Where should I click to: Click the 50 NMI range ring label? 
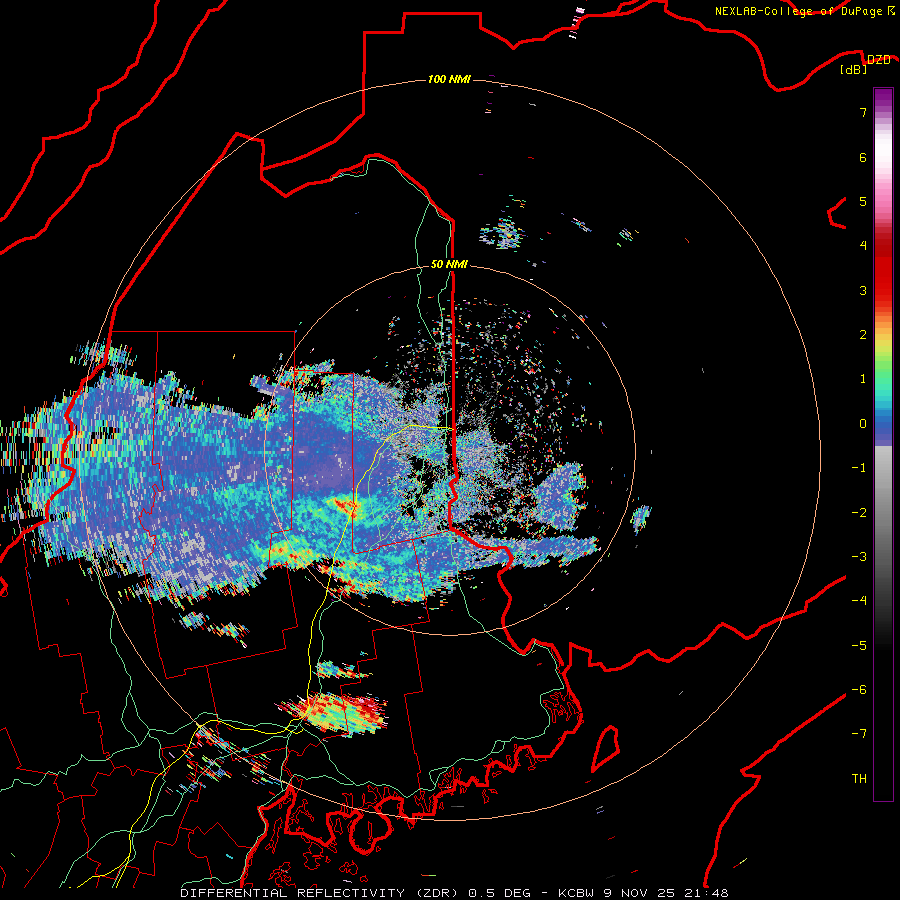pyautogui.click(x=449, y=264)
